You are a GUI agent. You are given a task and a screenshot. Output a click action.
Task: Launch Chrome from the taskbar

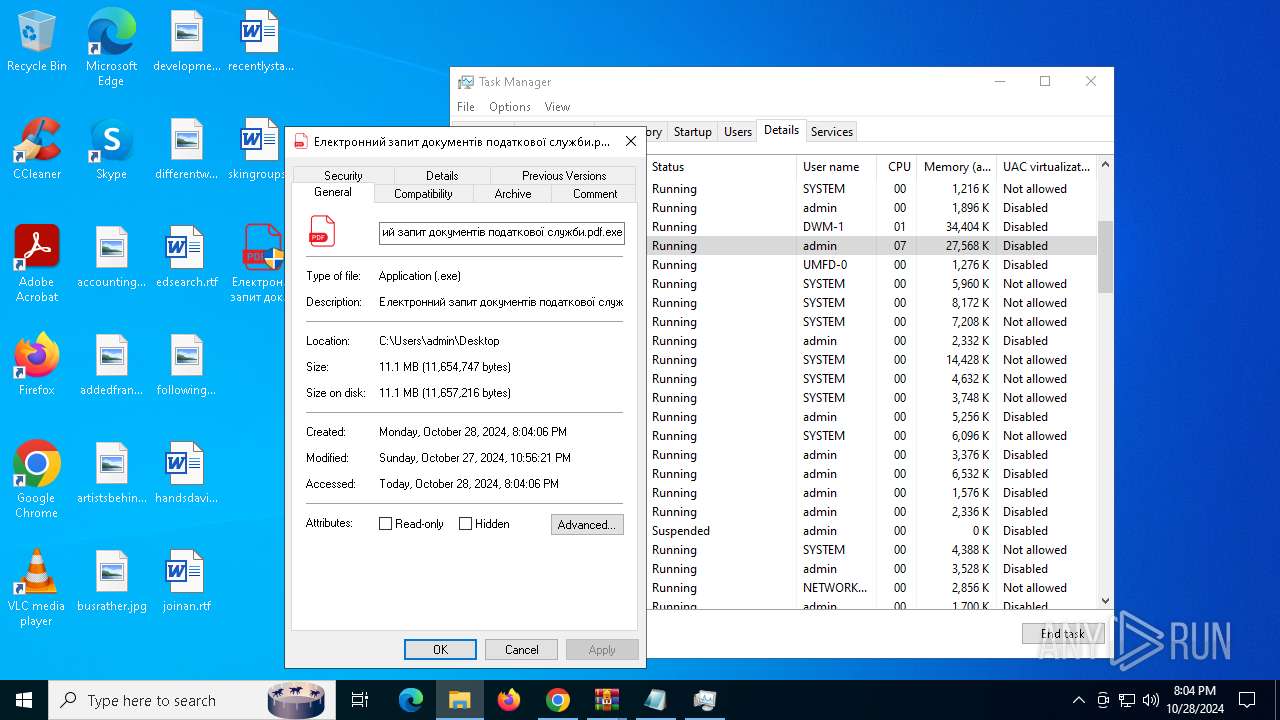tap(558, 700)
